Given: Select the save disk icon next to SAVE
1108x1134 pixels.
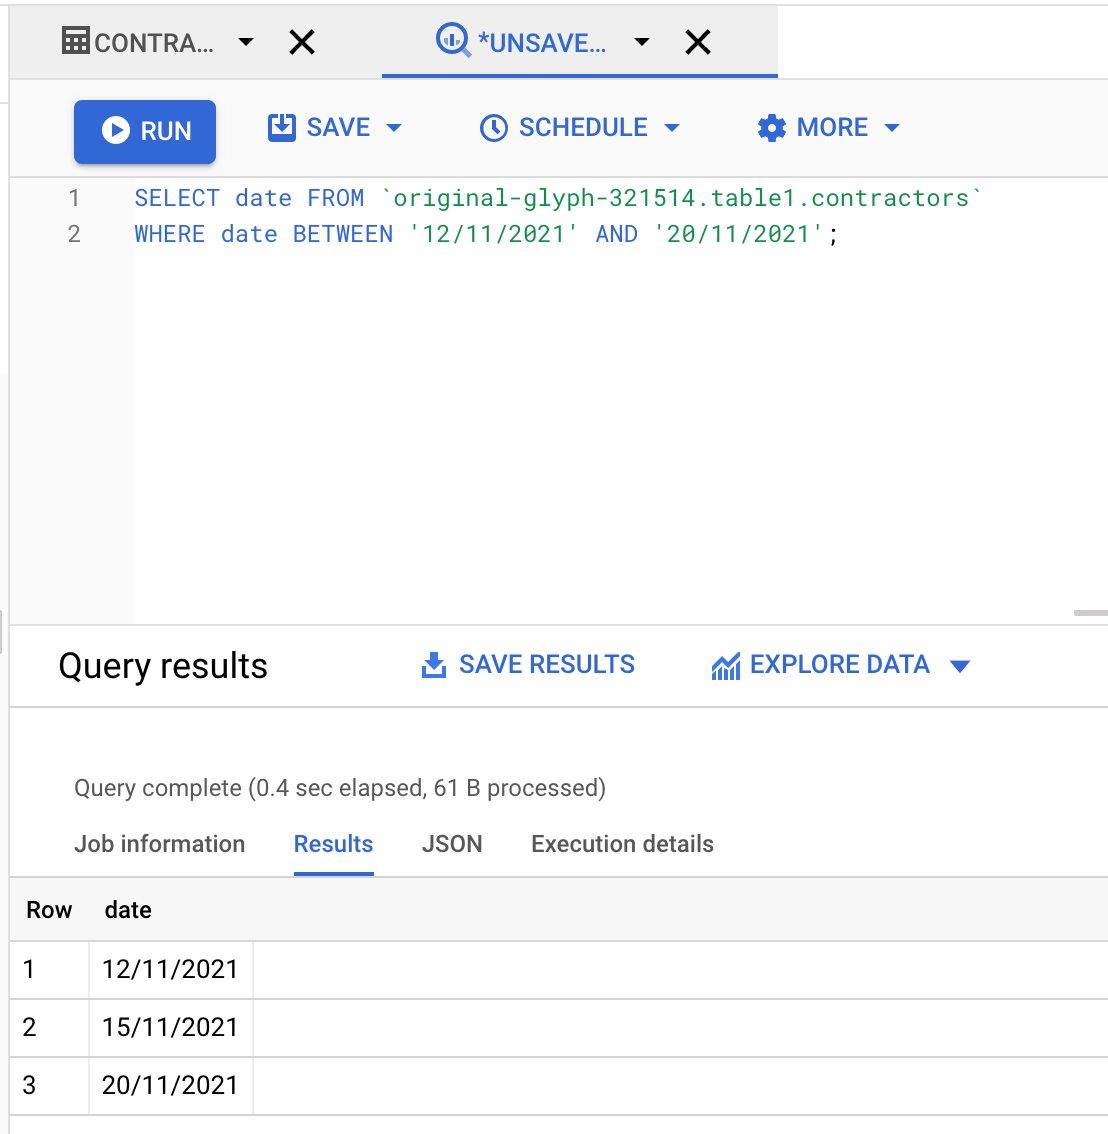Looking at the screenshot, I should [281, 127].
